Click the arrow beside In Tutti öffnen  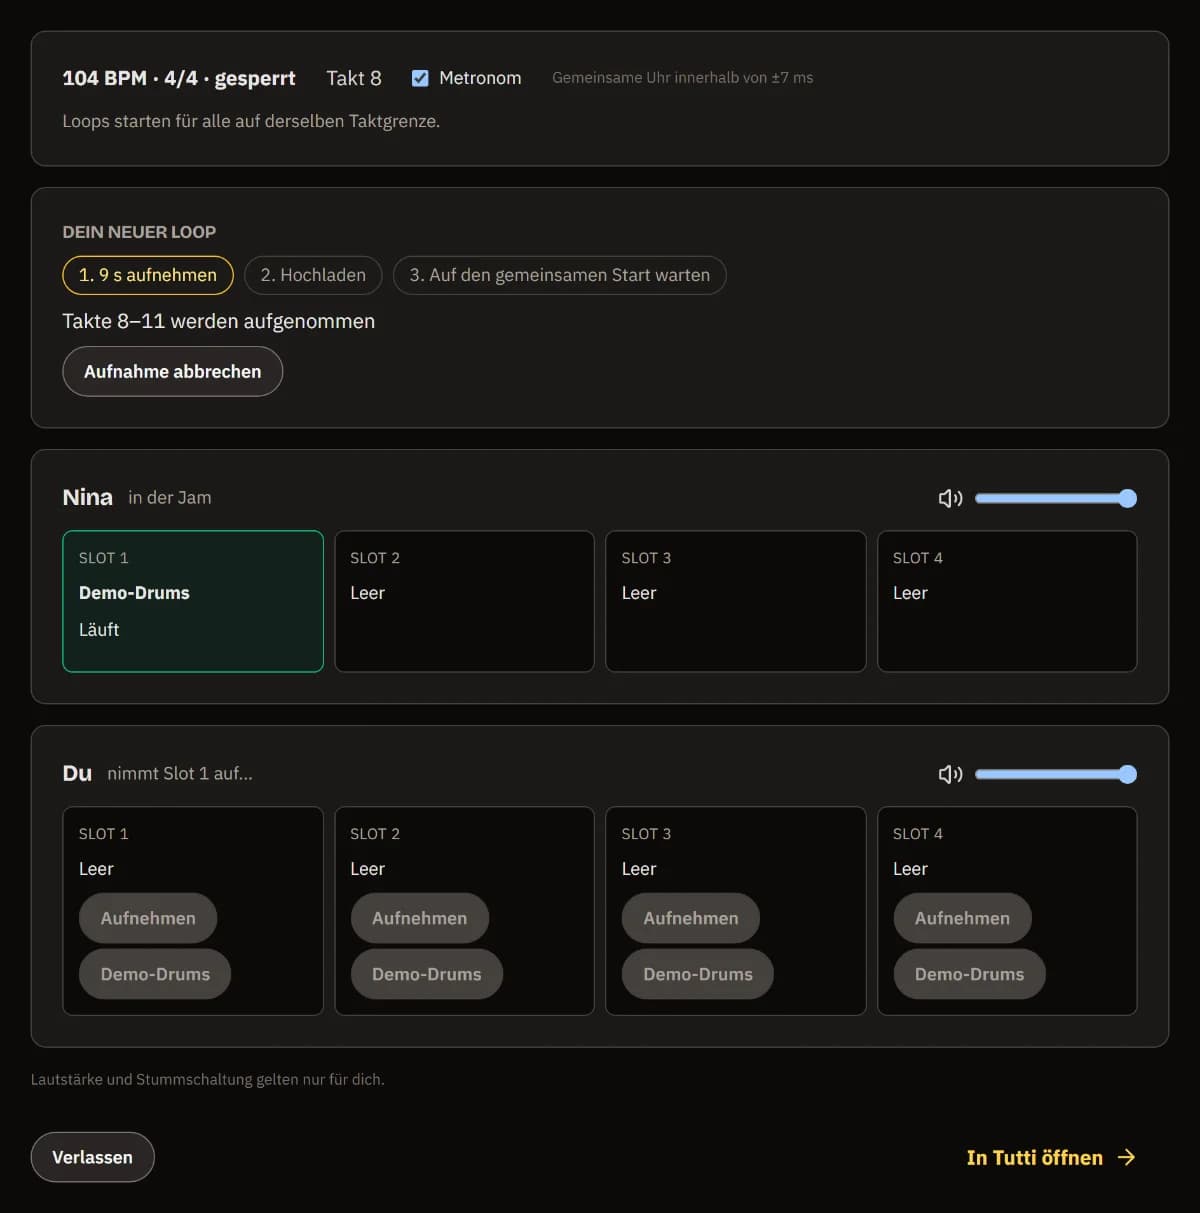pyautogui.click(x=1126, y=1157)
